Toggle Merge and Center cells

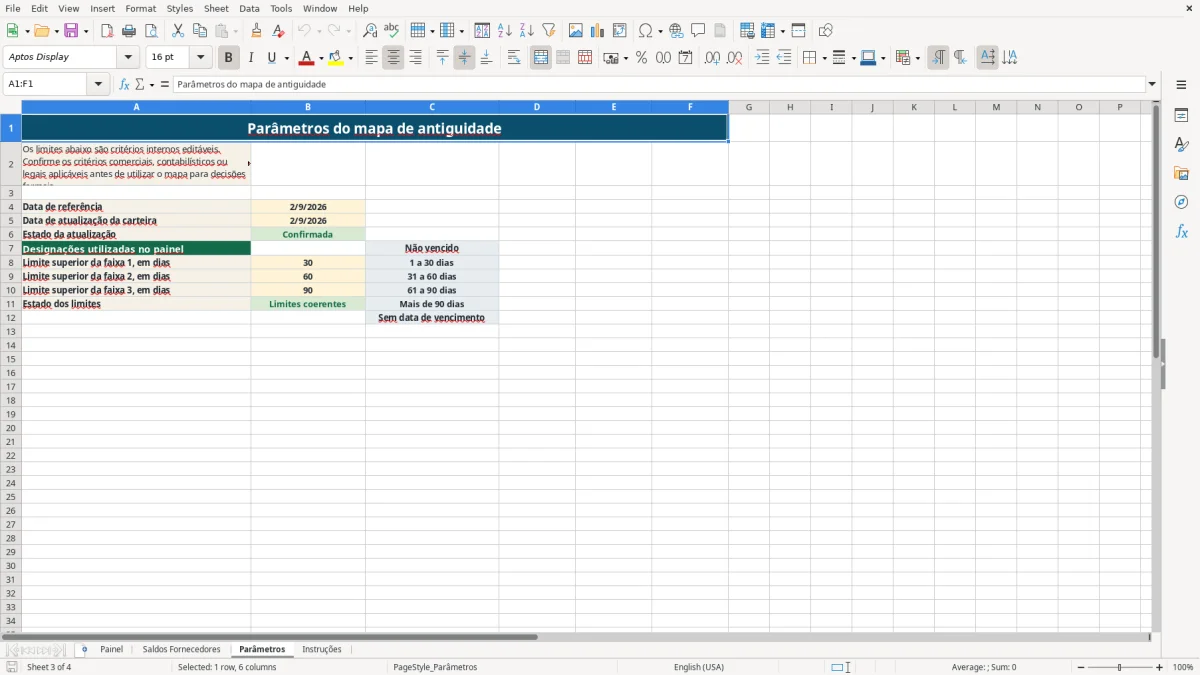click(541, 58)
